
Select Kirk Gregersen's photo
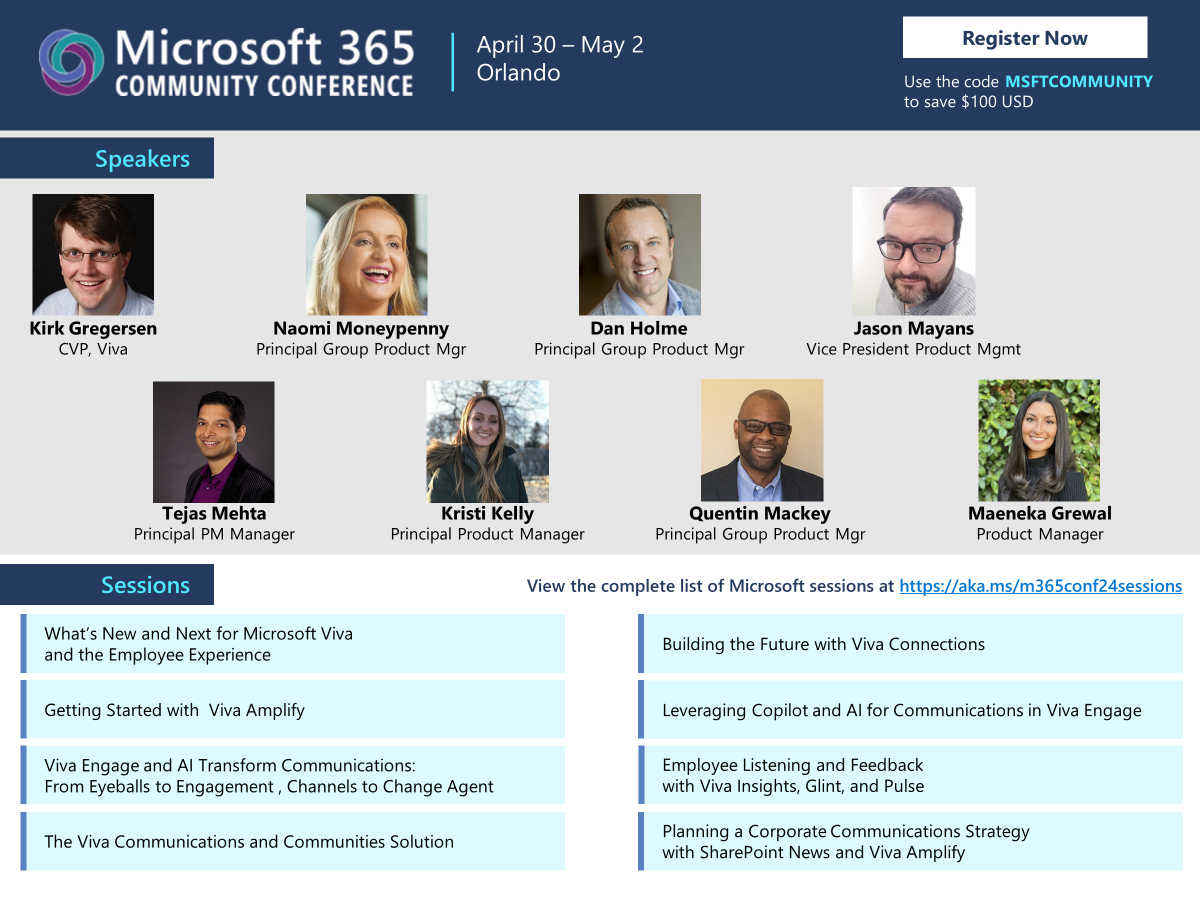coord(92,253)
